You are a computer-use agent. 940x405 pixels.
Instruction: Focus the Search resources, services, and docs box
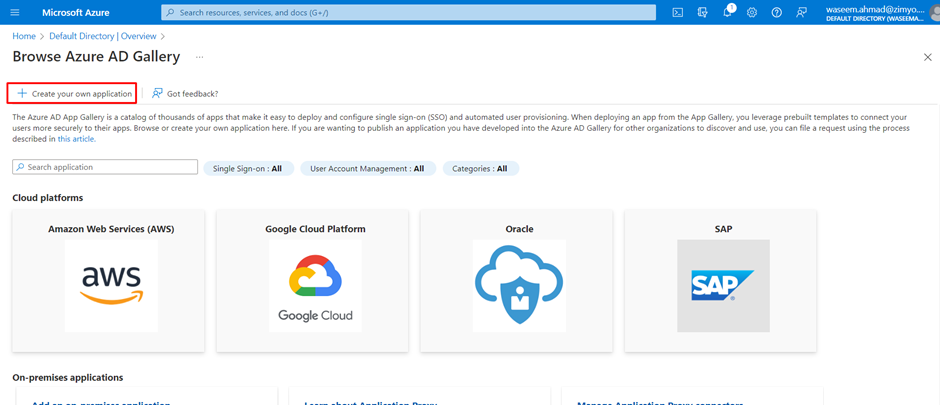point(409,13)
